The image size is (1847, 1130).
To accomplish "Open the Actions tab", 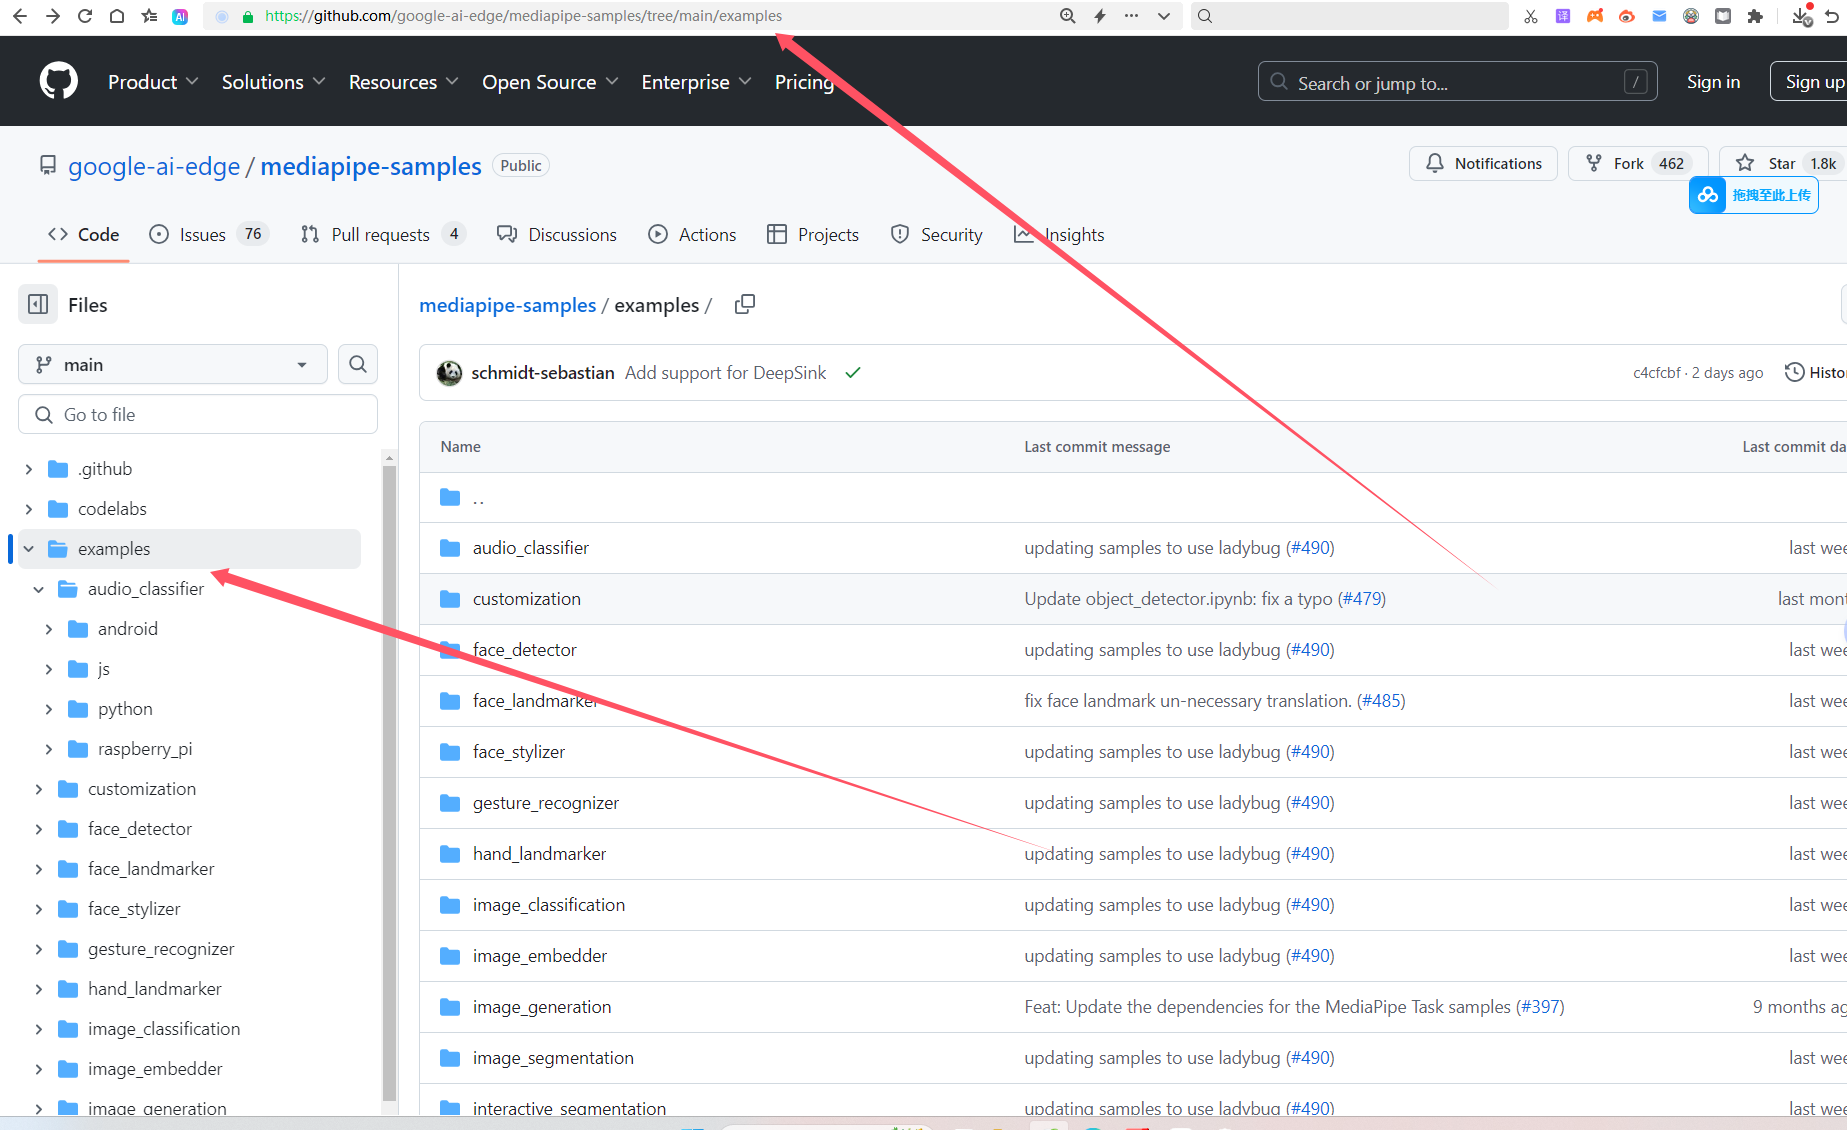I will point(692,234).
